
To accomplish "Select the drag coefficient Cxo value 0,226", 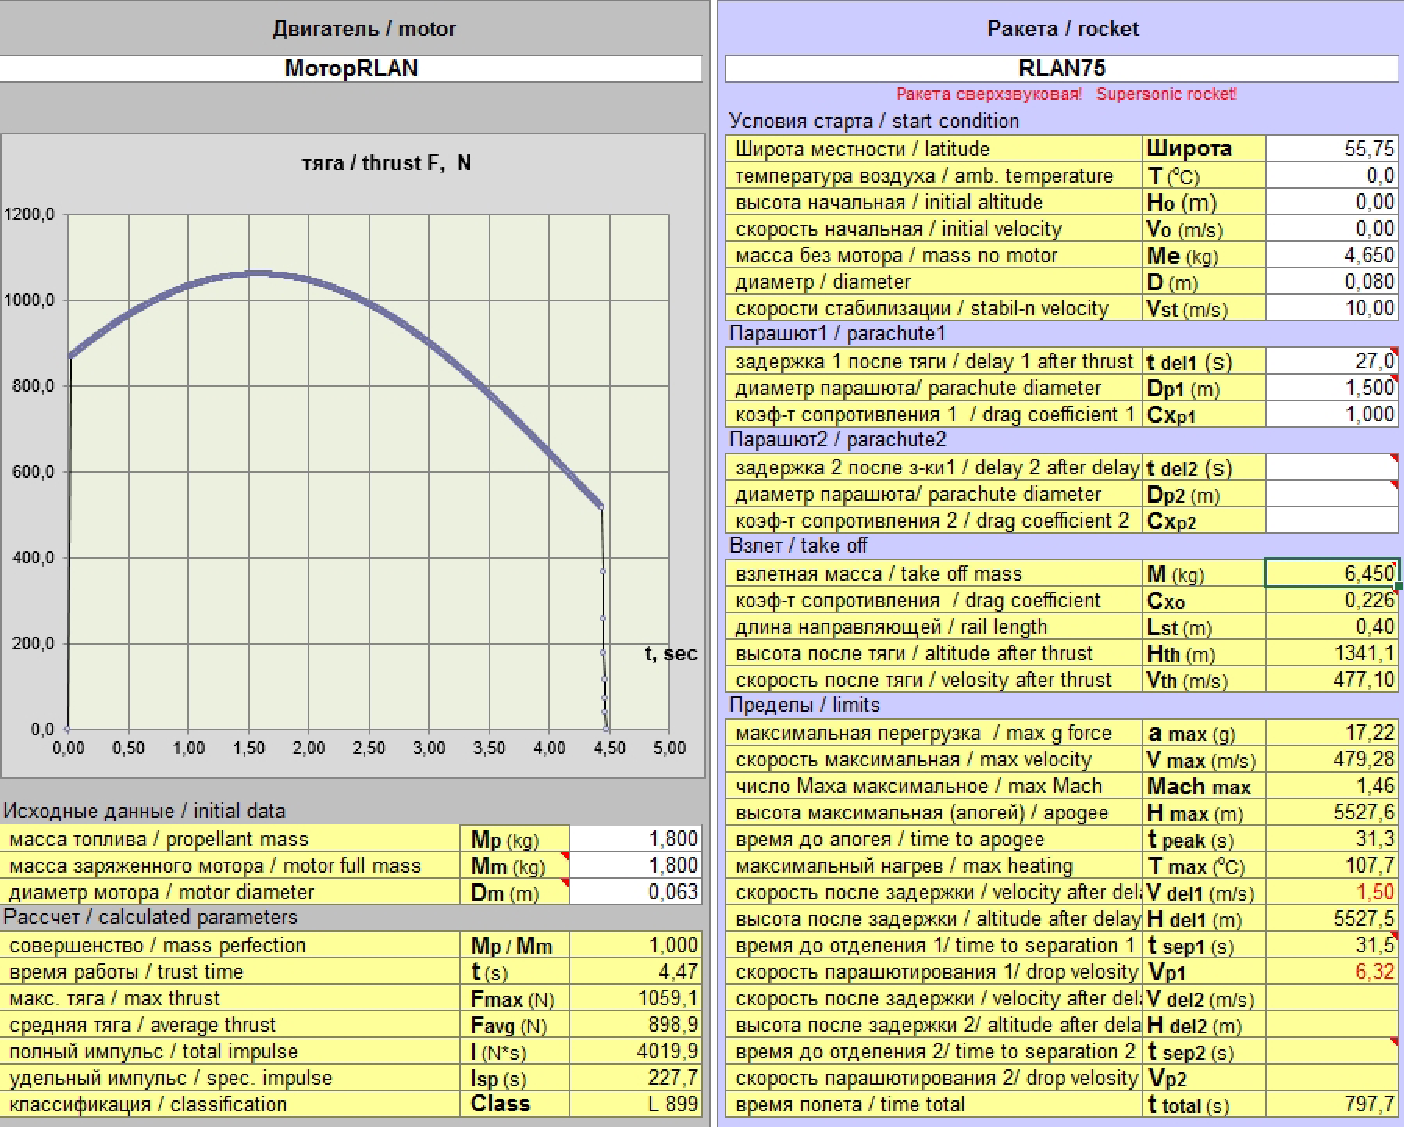I will [1332, 600].
